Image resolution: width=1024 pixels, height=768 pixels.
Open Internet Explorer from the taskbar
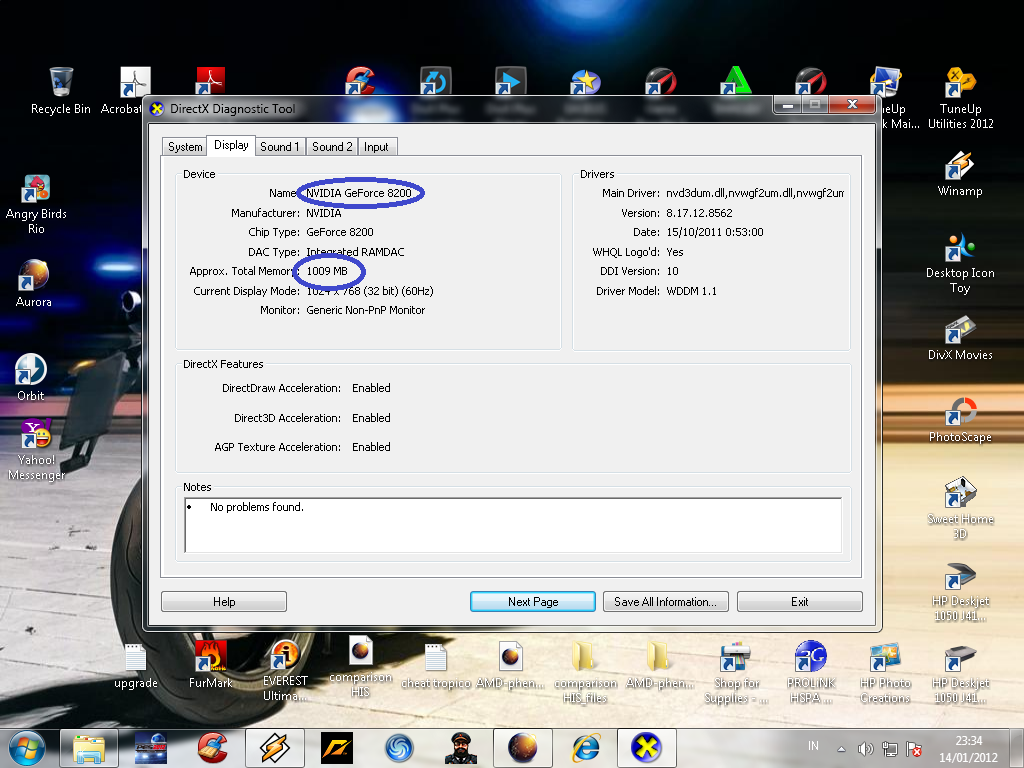coord(584,748)
